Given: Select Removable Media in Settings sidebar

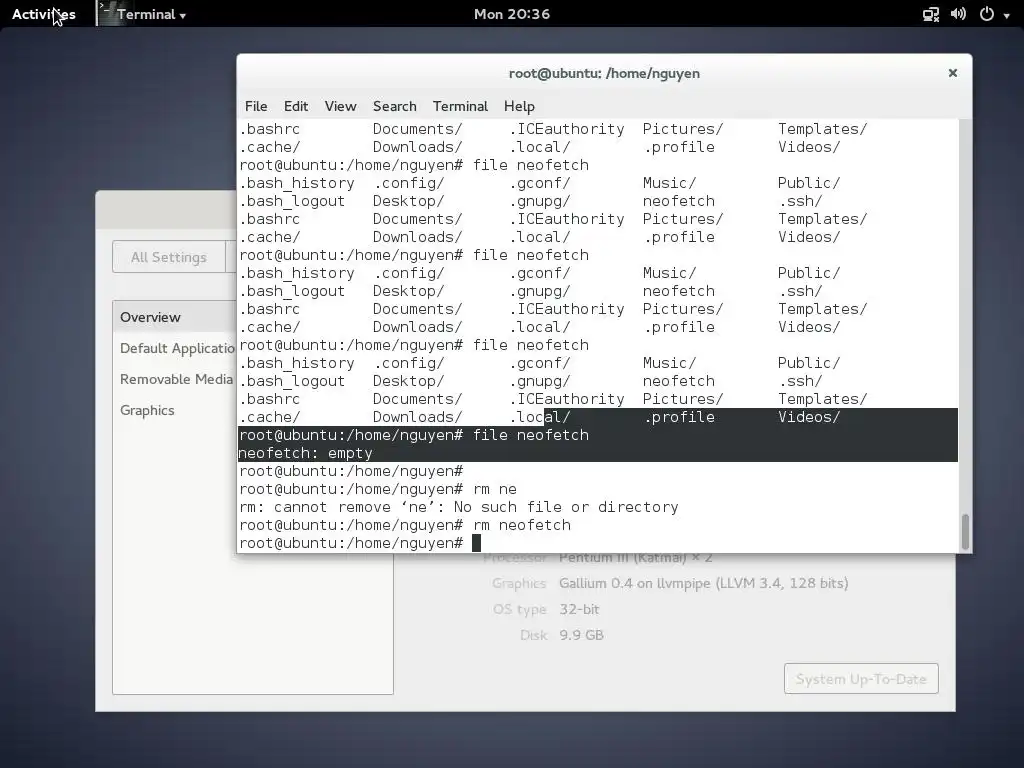Looking at the screenshot, I should [176, 379].
